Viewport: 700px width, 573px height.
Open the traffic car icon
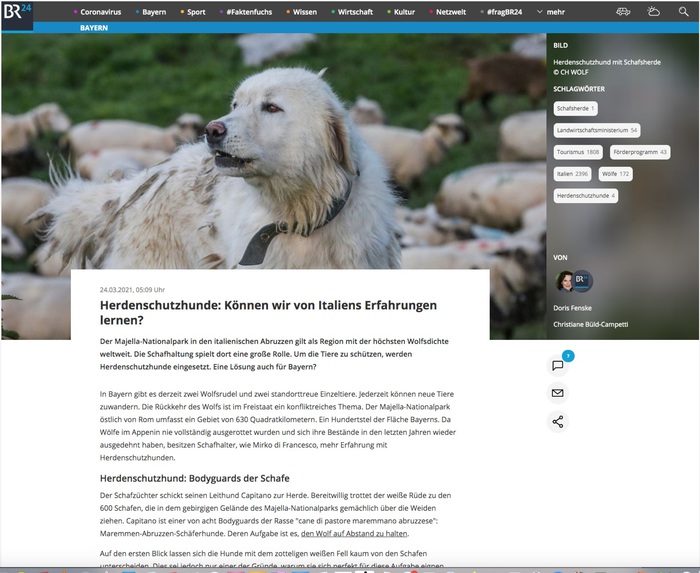coord(623,12)
